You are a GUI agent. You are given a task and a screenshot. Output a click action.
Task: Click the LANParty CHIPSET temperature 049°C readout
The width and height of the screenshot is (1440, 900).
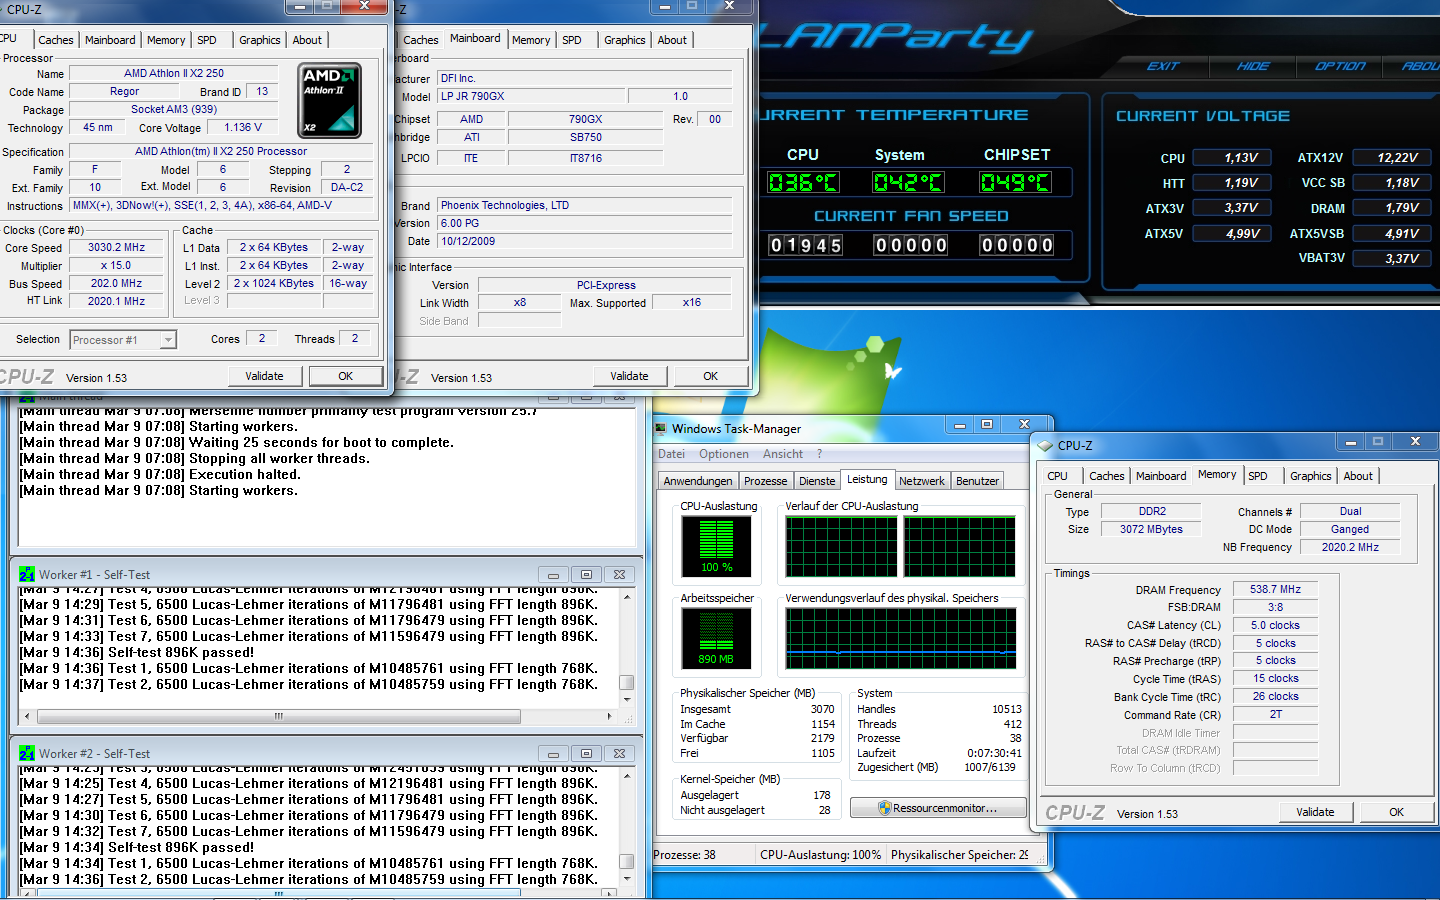click(1015, 182)
